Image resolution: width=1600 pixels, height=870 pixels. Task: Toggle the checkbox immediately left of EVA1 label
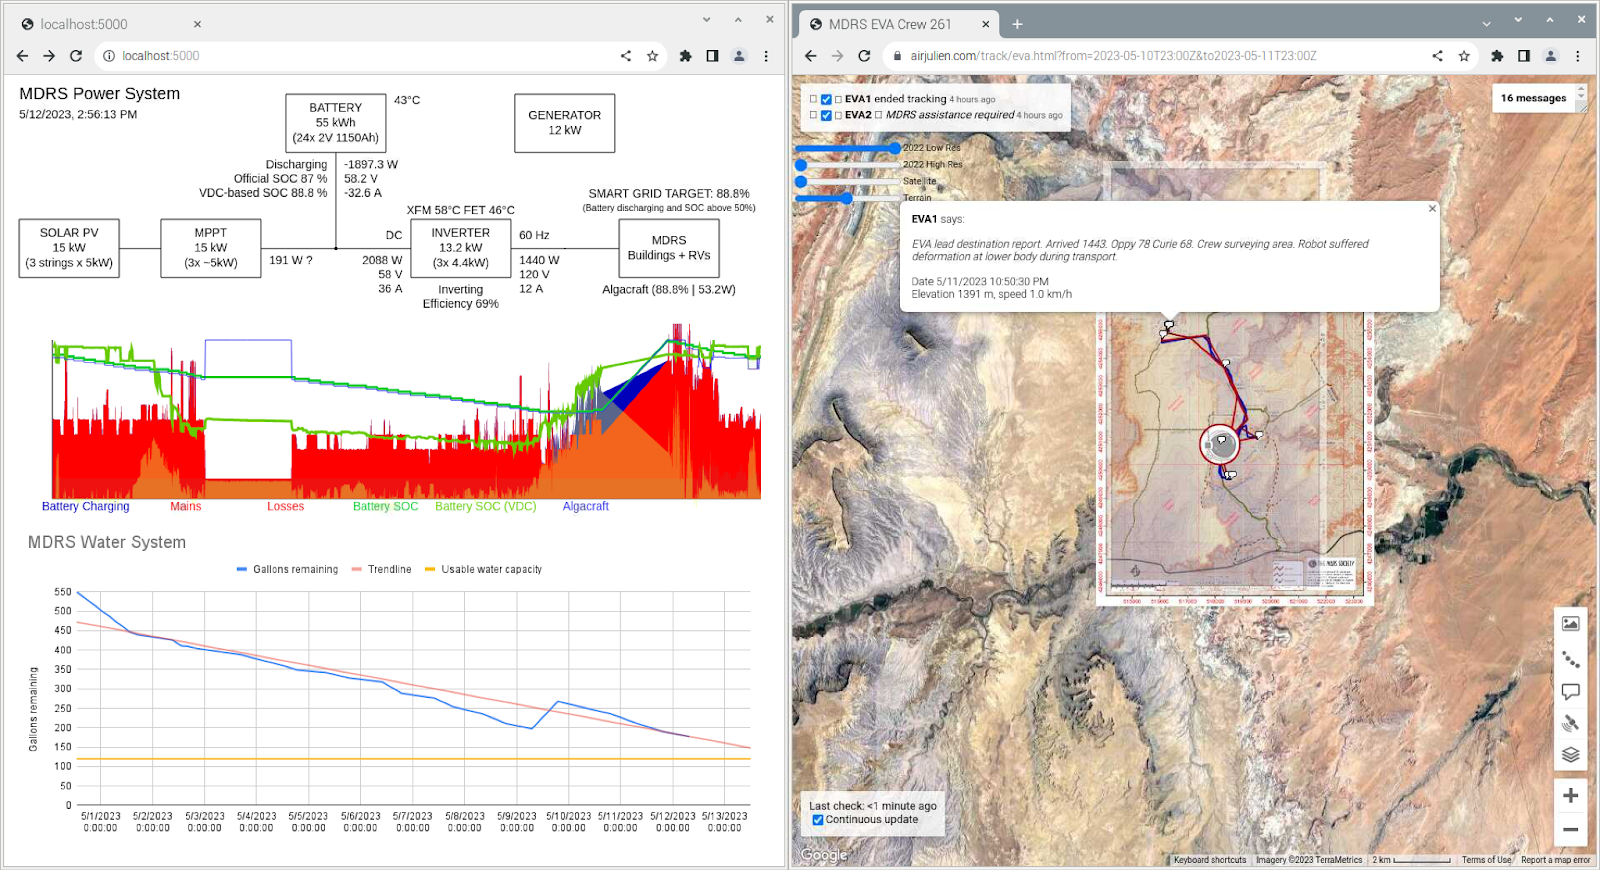click(x=839, y=99)
